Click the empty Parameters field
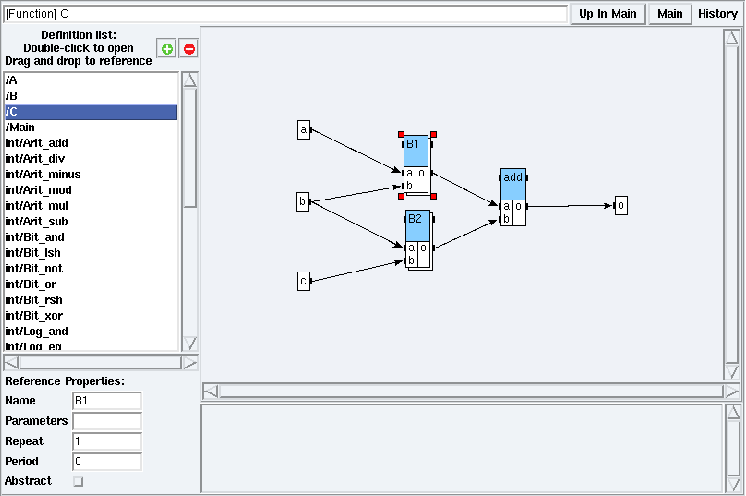This screenshot has width=746, height=496. point(107,421)
